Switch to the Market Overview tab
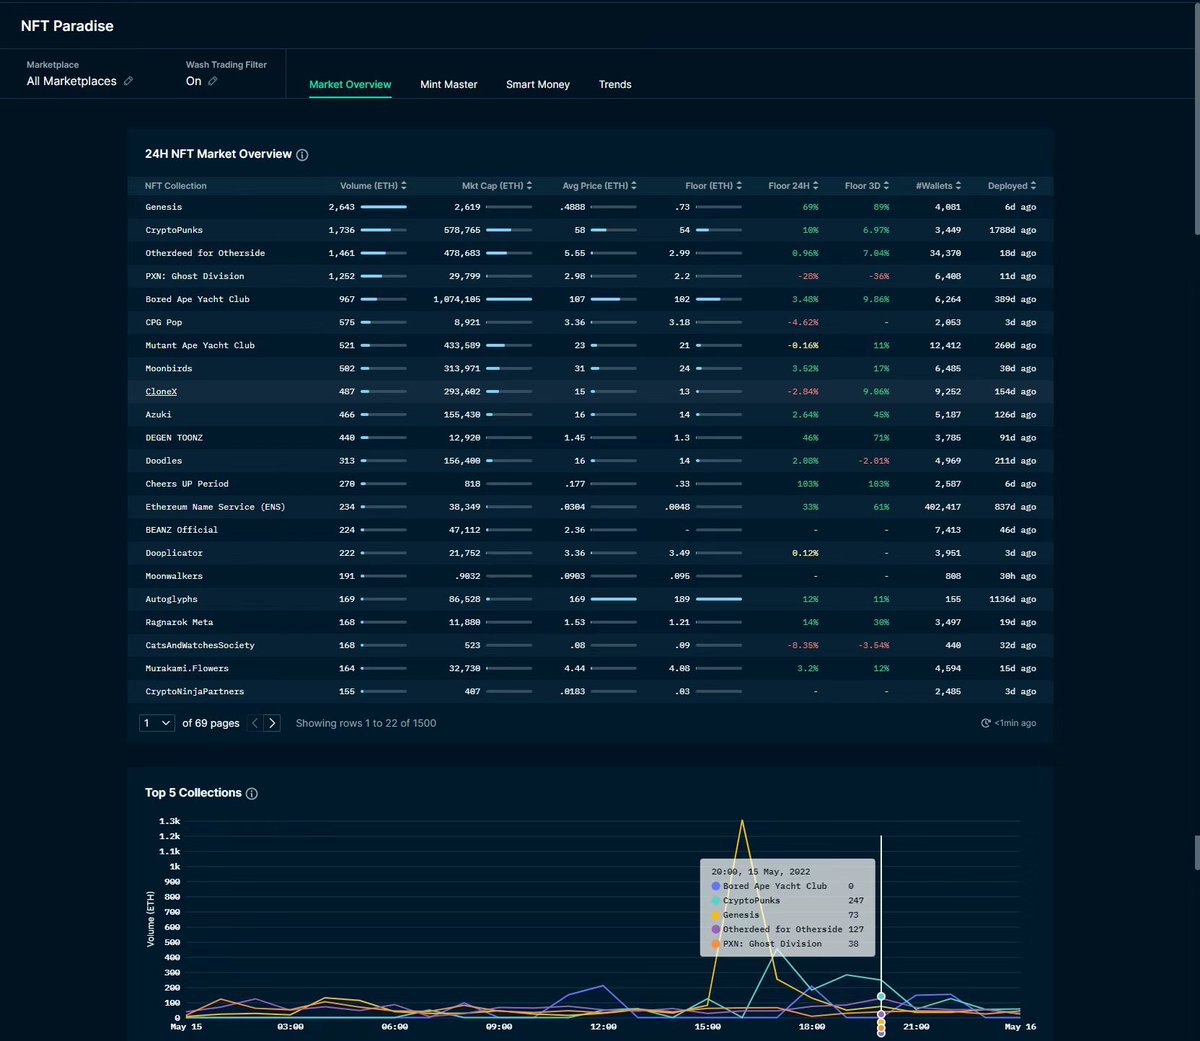The image size is (1200, 1041). point(350,85)
